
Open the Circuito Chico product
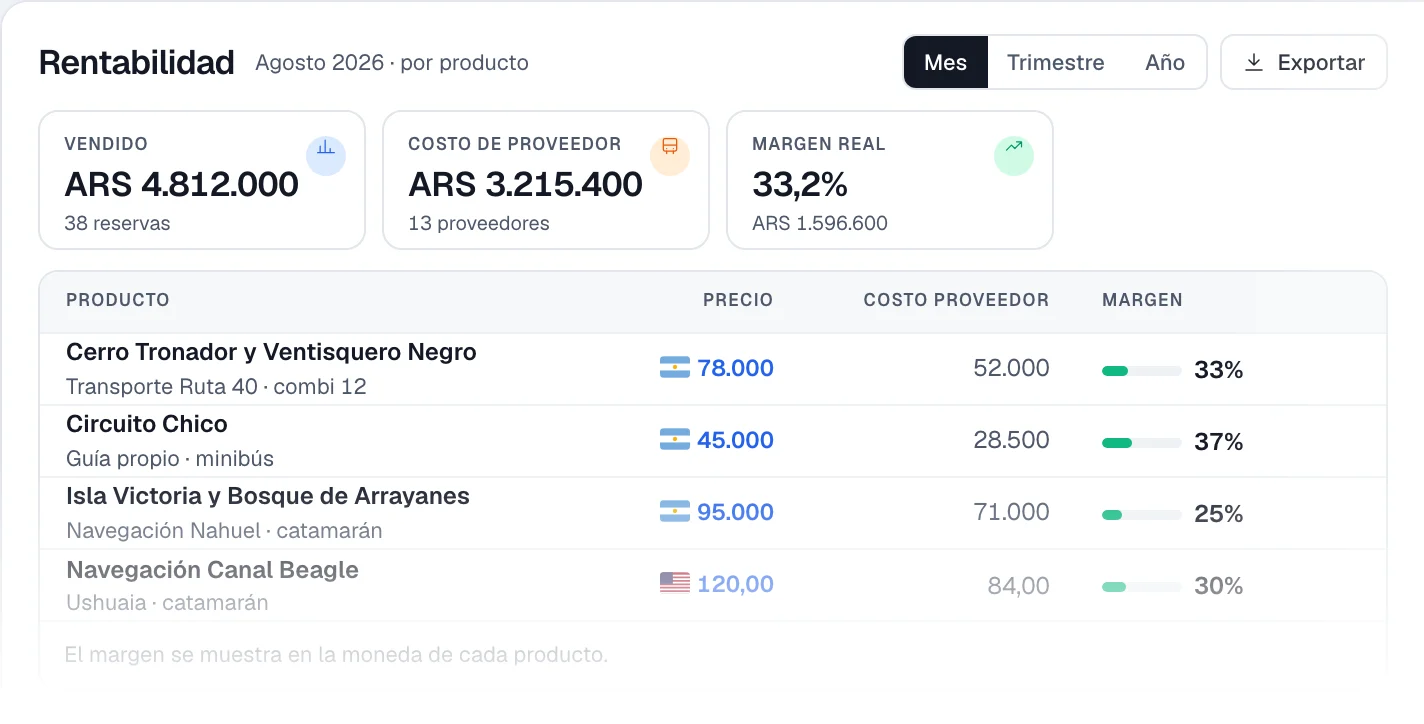pos(147,424)
